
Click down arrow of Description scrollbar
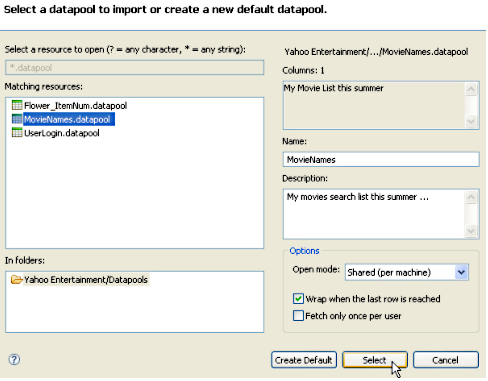point(471,231)
